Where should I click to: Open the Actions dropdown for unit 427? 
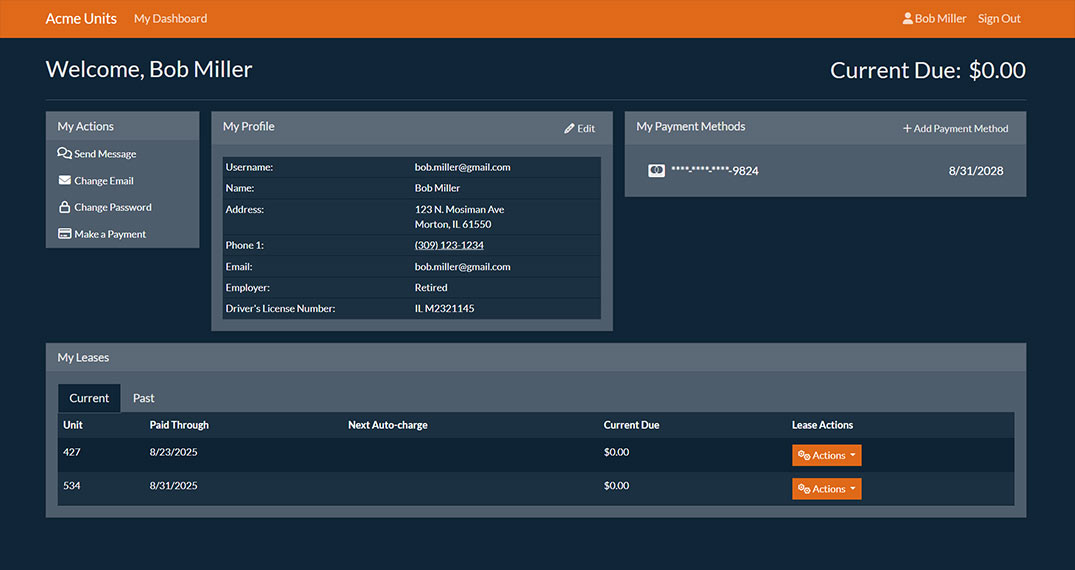(827, 455)
